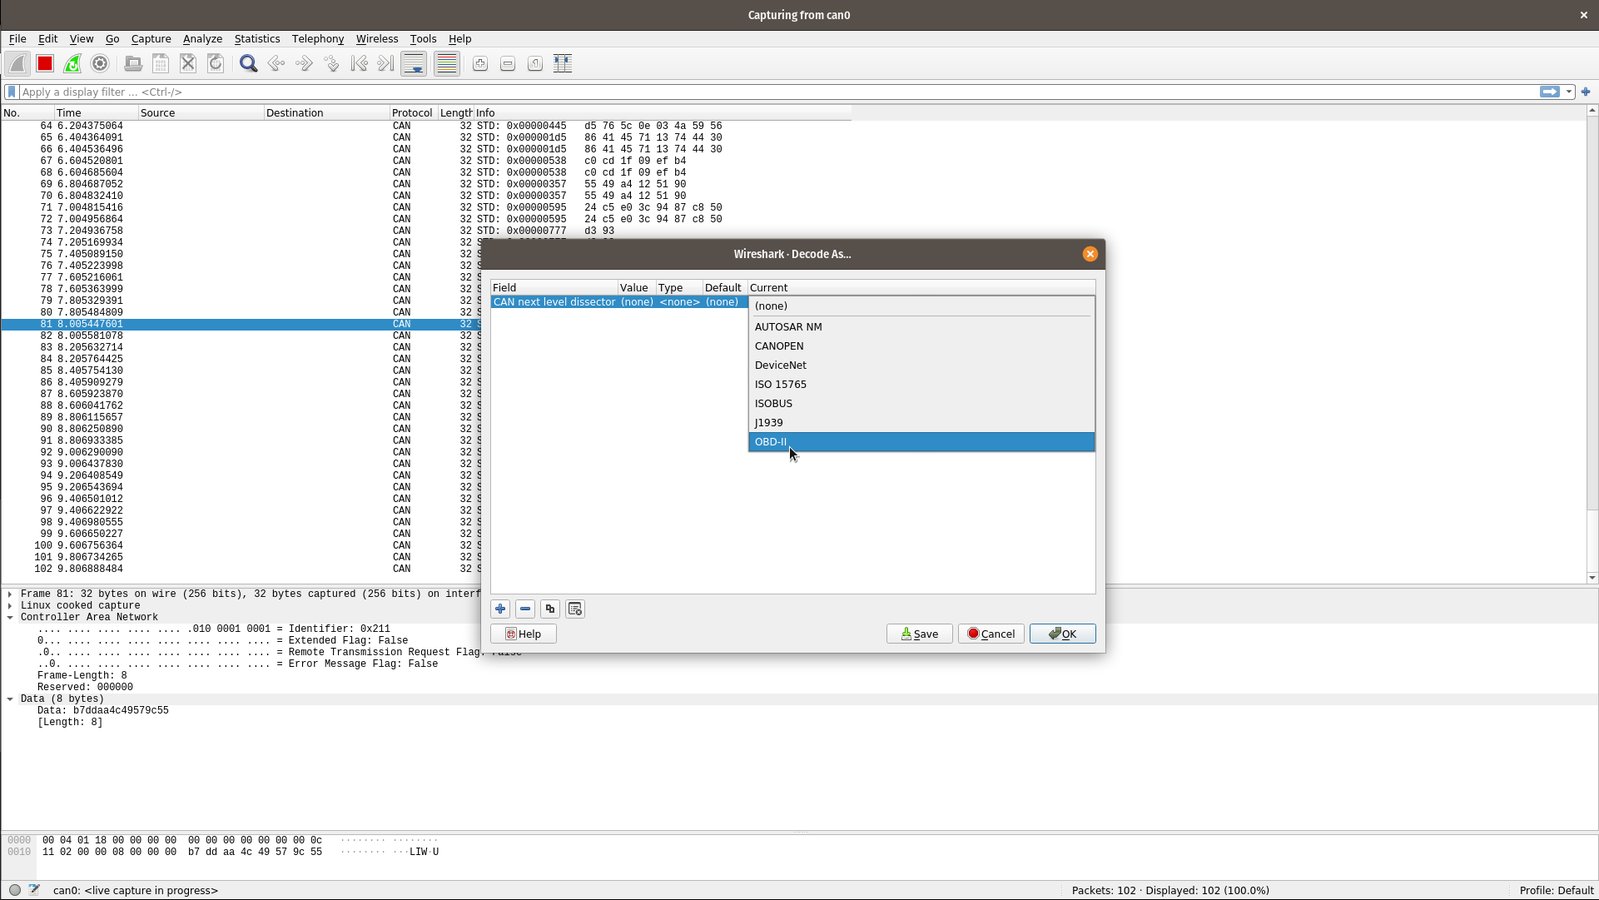Find a packet with the magnifier icon

pos(249,64)
